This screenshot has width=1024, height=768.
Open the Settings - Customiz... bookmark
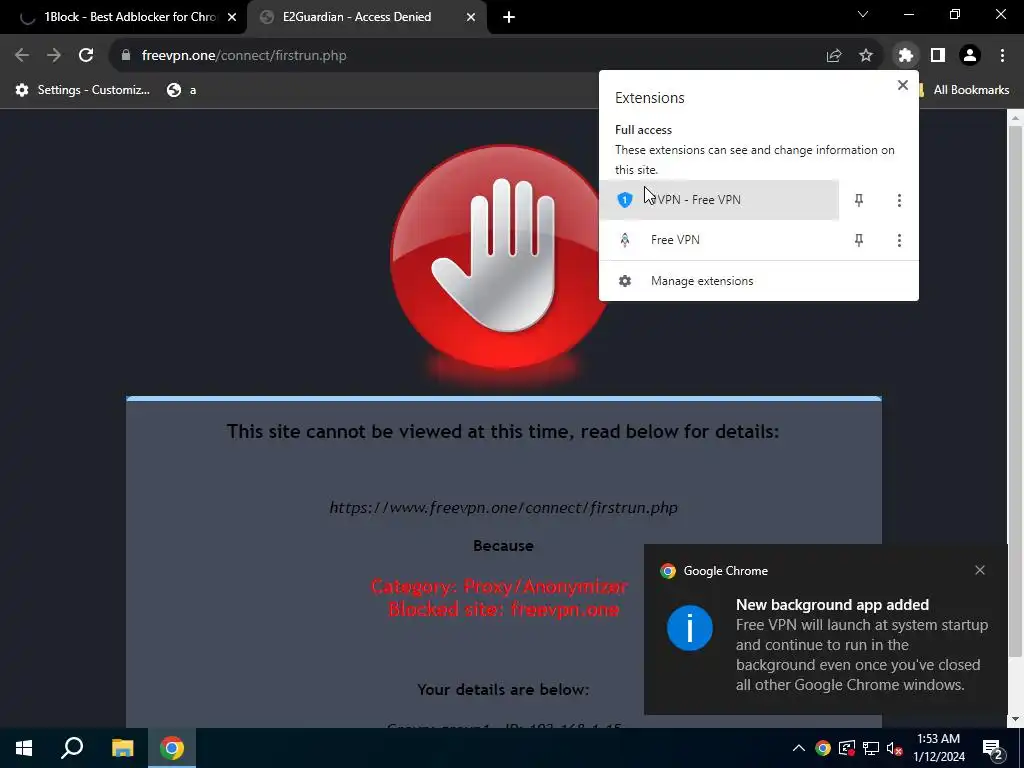click(82, 90)
